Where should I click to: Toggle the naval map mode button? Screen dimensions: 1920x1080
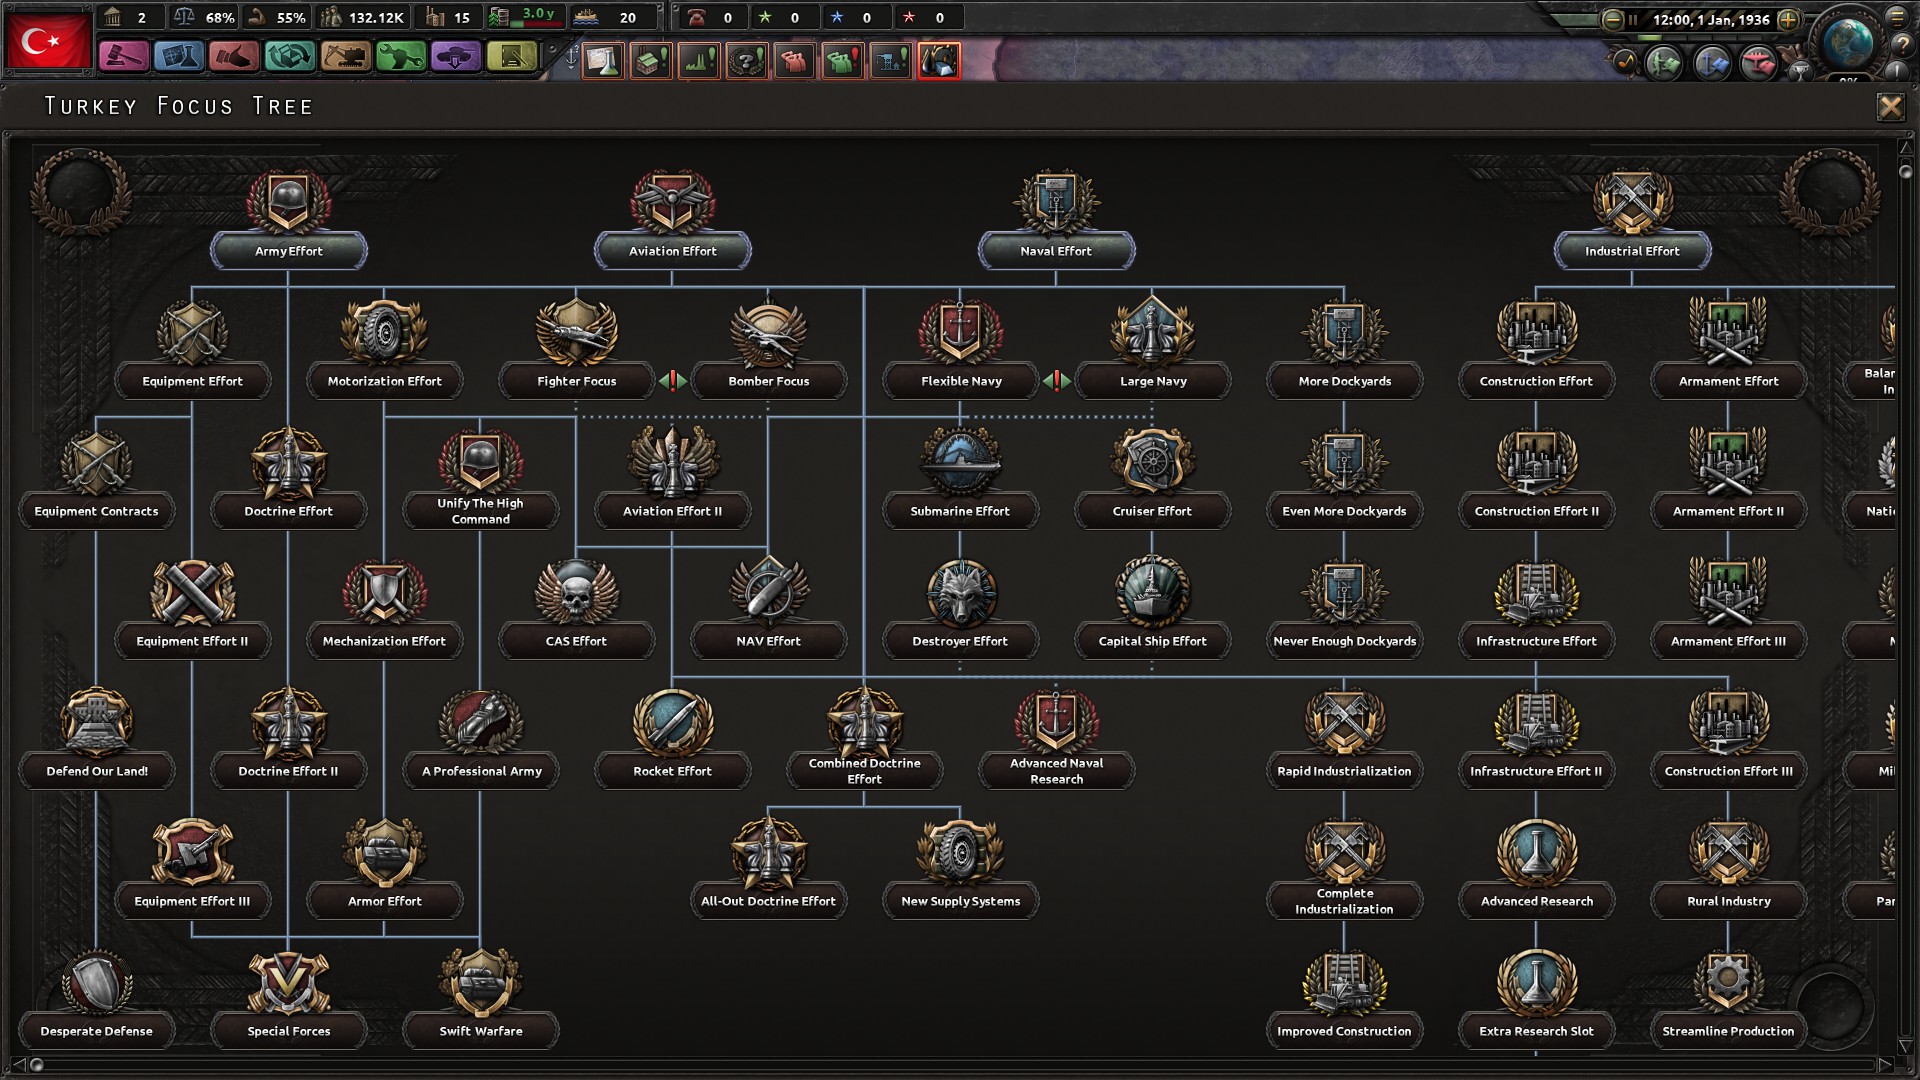point(1711,63)
